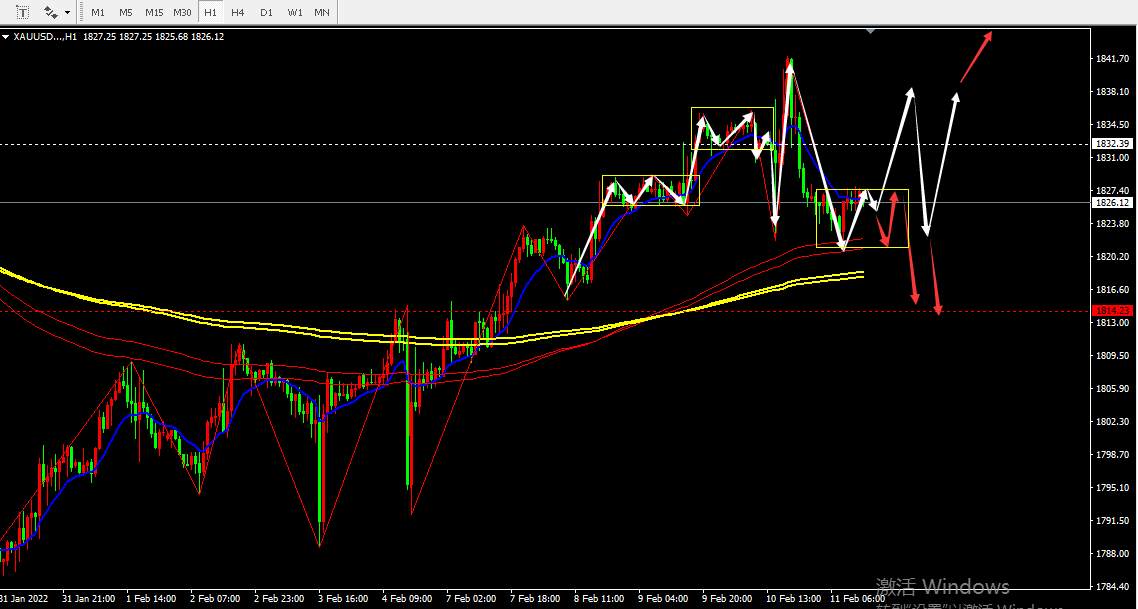The image size is (1138, 609).
Task: Click the arrows objects tool icon
Action: pos(50,12)
